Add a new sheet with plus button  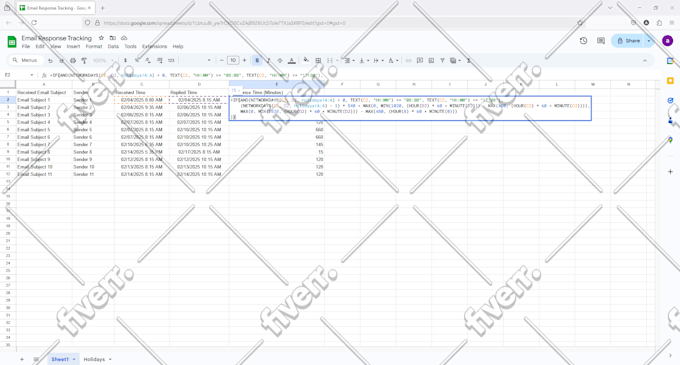[22, 359]
